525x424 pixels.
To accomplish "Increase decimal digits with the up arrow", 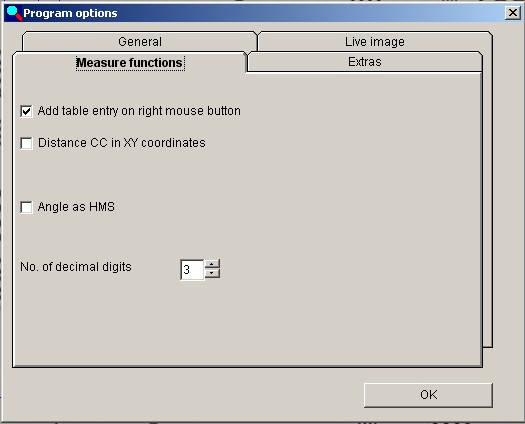I will click(x=212, y=265).
